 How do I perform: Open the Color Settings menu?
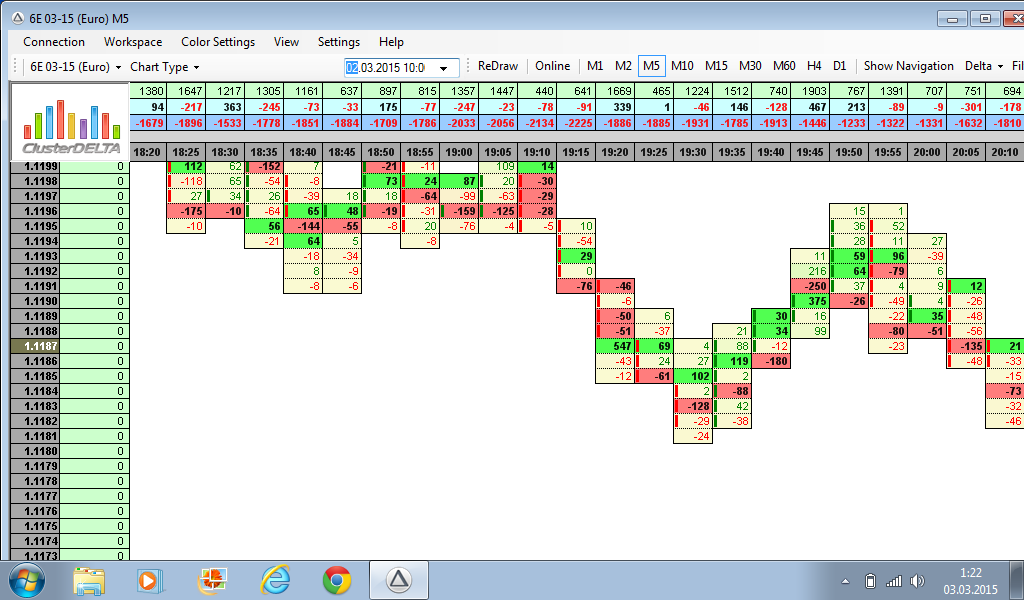pos(218,42)
